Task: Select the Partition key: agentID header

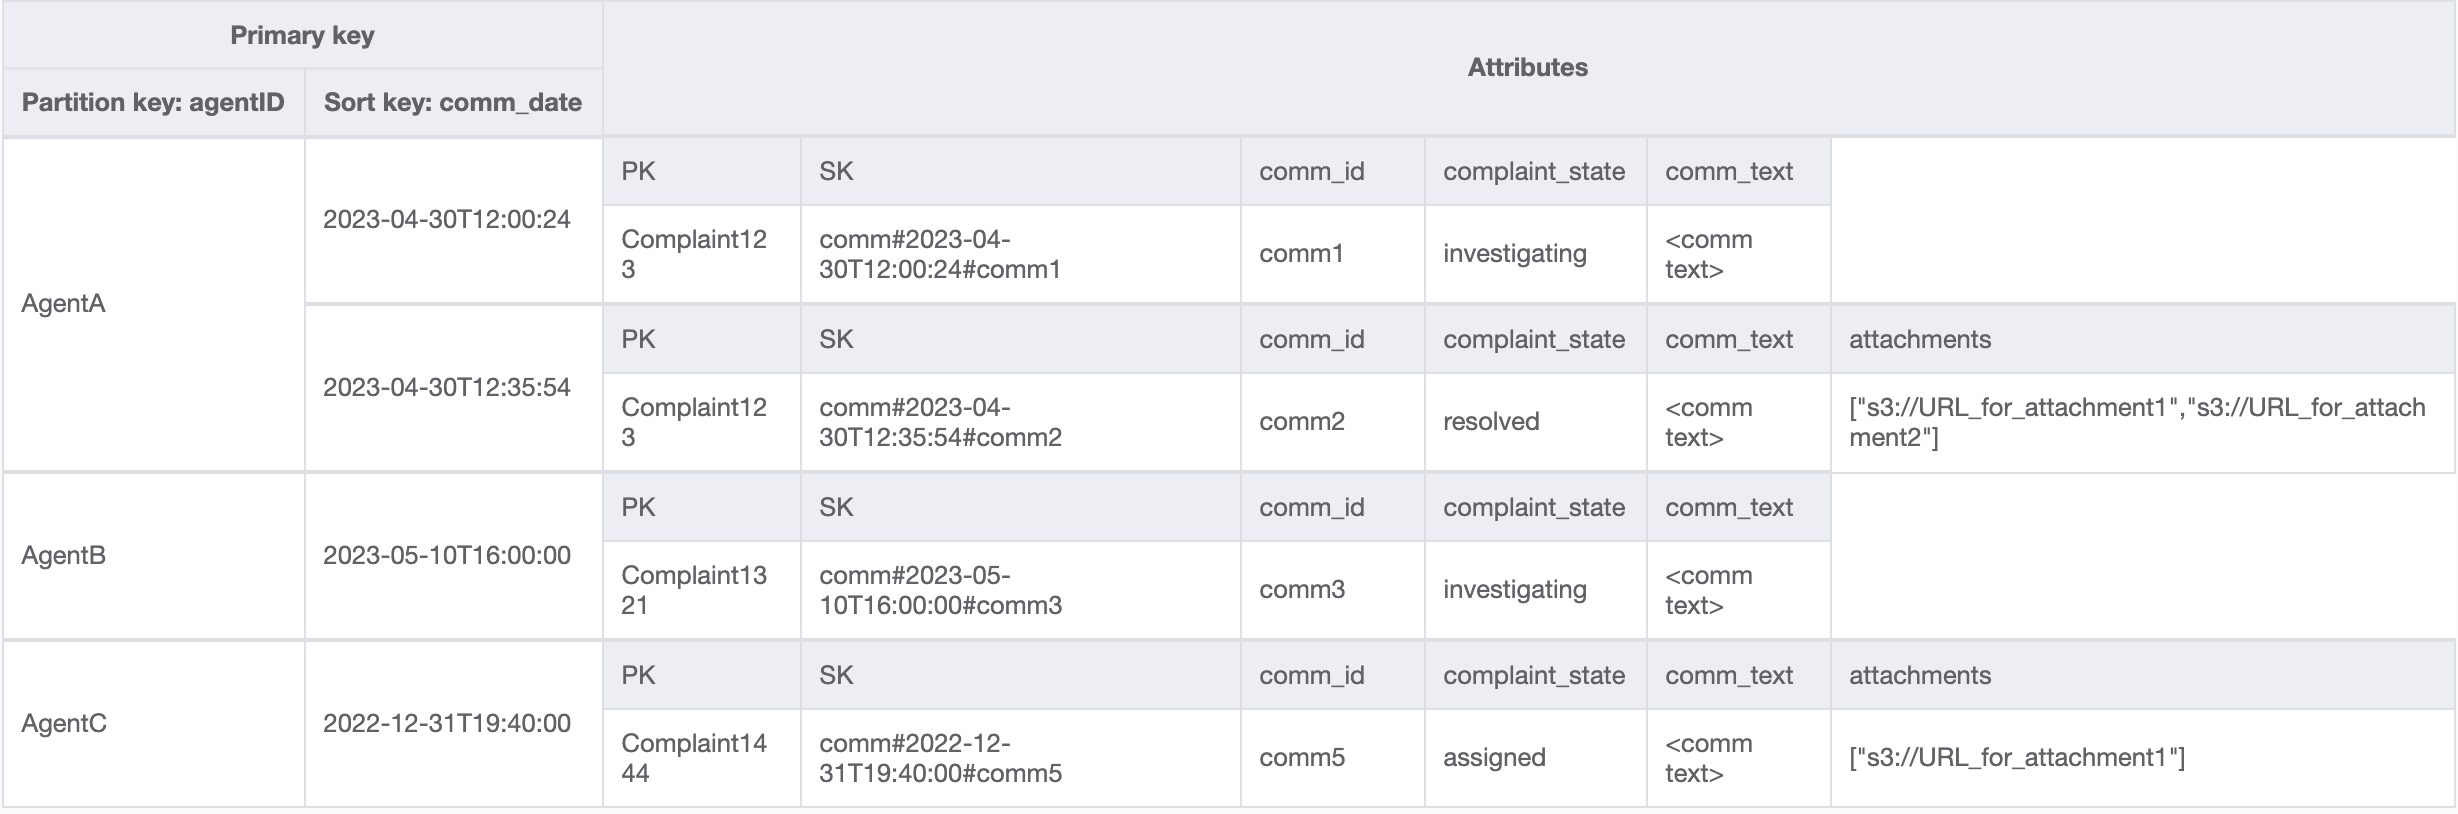Action: (x=153, y=102)
